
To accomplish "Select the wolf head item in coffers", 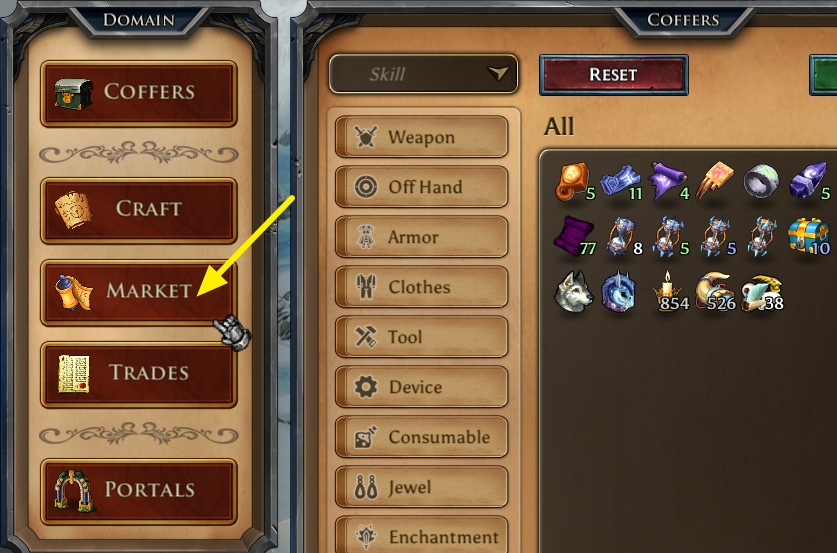I will (573, 291).
